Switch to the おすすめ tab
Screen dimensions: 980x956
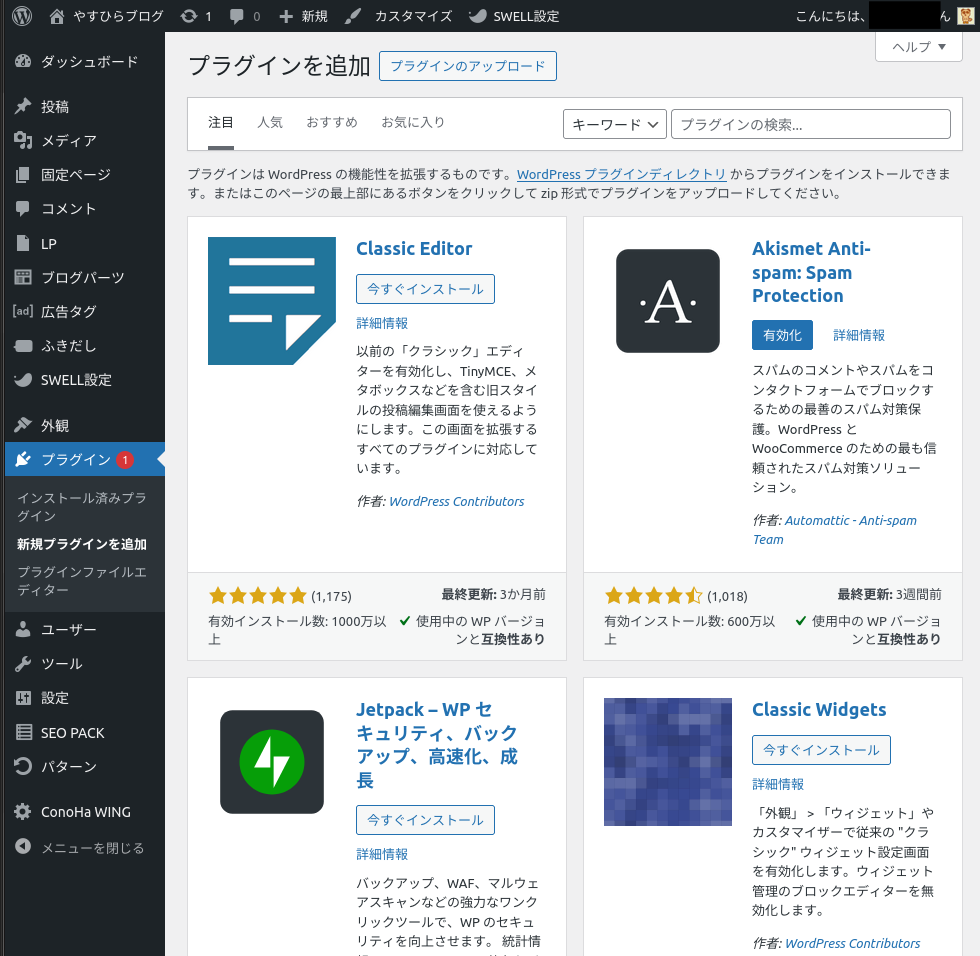(x=332, y=122)
